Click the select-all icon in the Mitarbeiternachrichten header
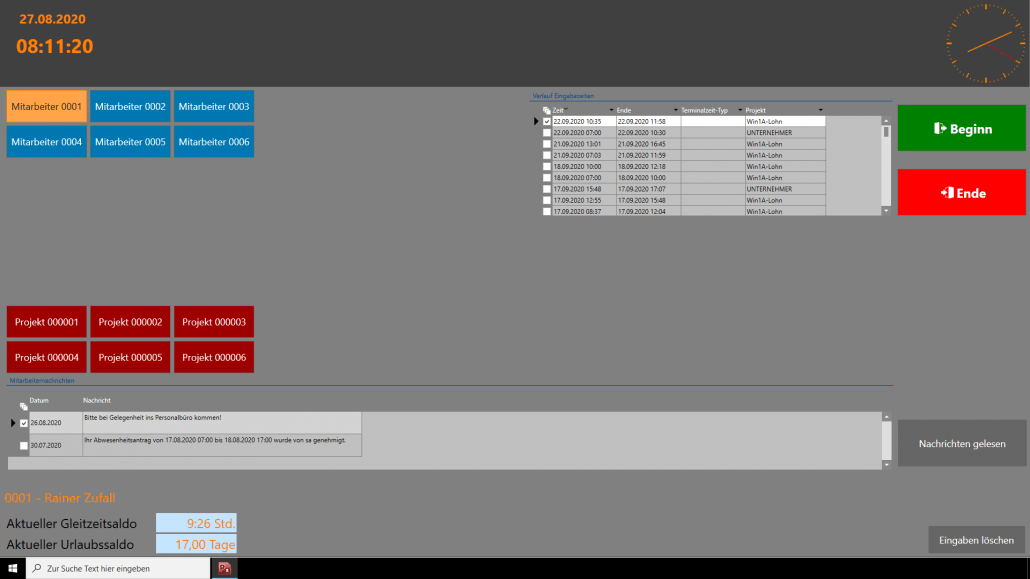This screenshot has width=1030, height=579. pyautogui.click(x=23, y=406)
